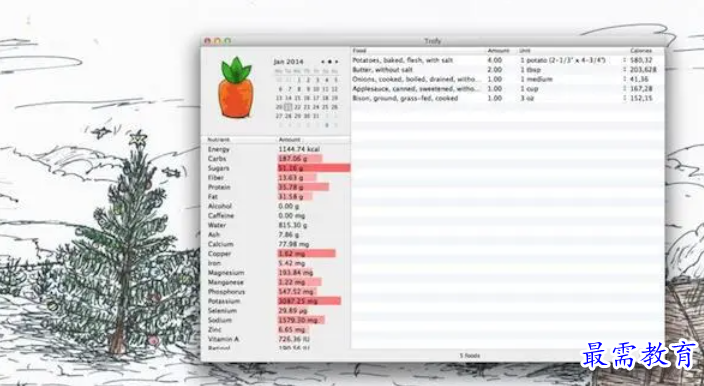Viewport: 704px width, 386px height.
Task: Select the Bison, ground, grass-fed, cooked row
Action: [x=507, y=98]
